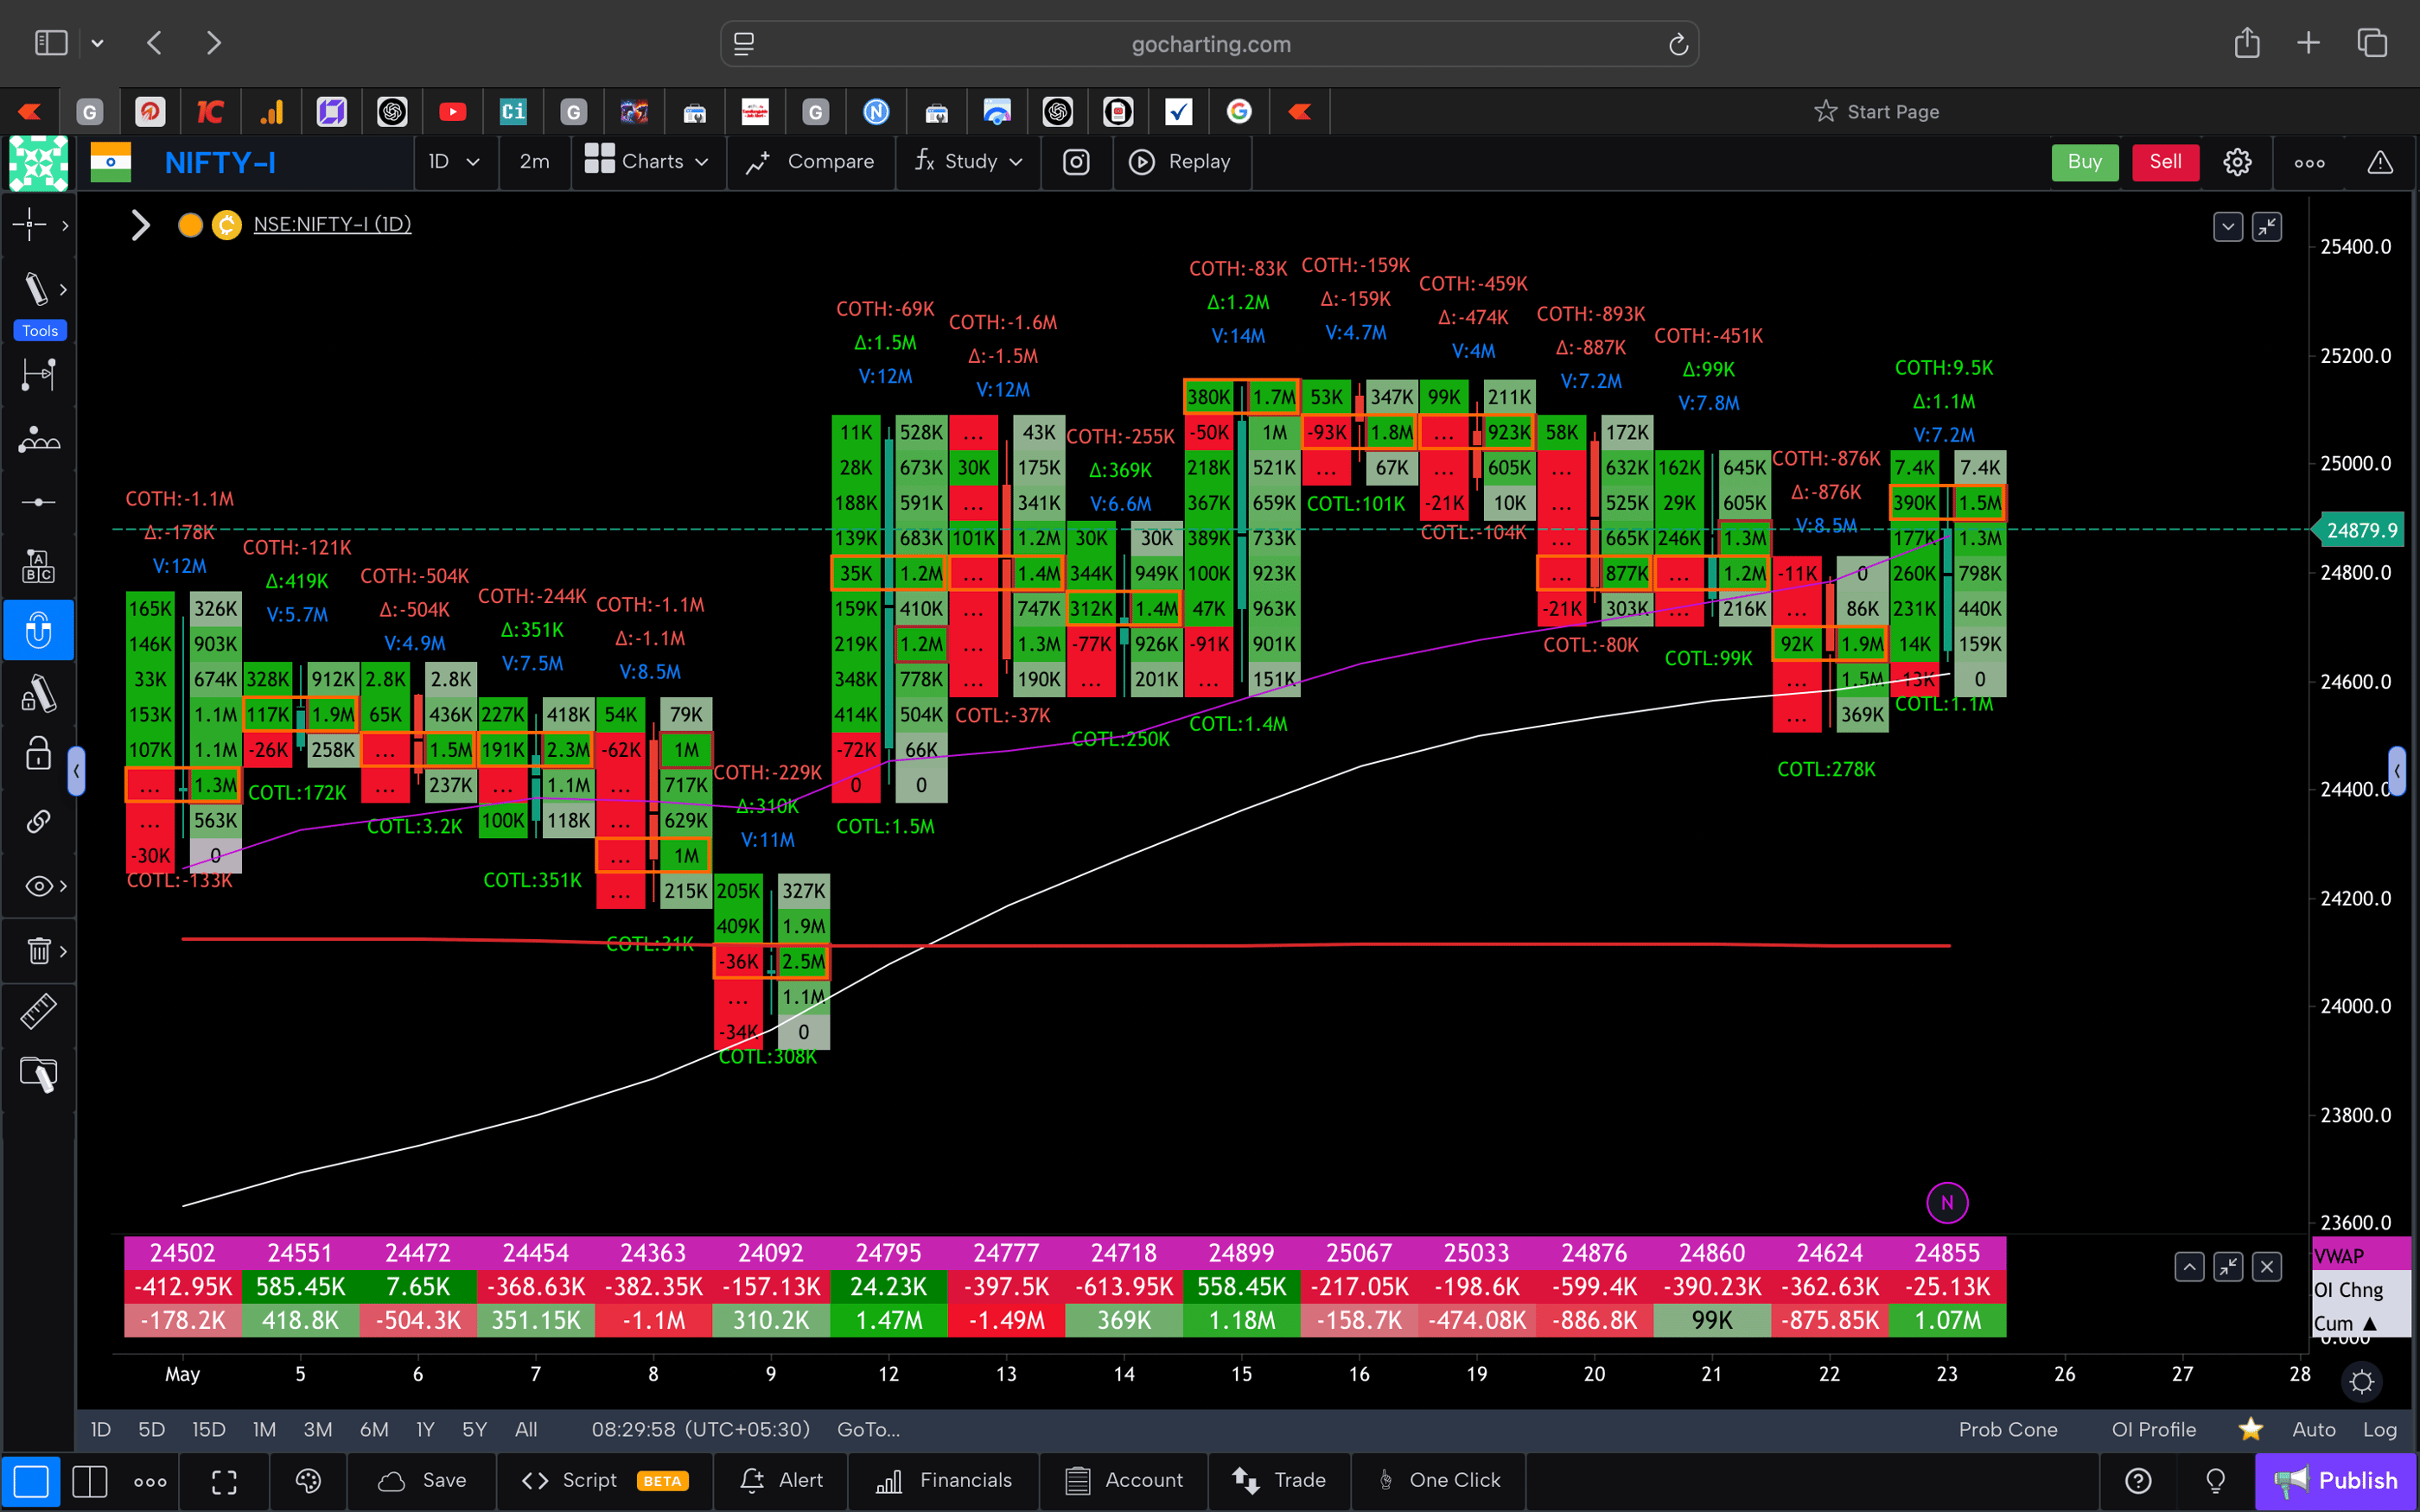Open the 1D timeframe dropdown
The height and width of the screenshot is (1512, 2420).
[x=455, y=161]
